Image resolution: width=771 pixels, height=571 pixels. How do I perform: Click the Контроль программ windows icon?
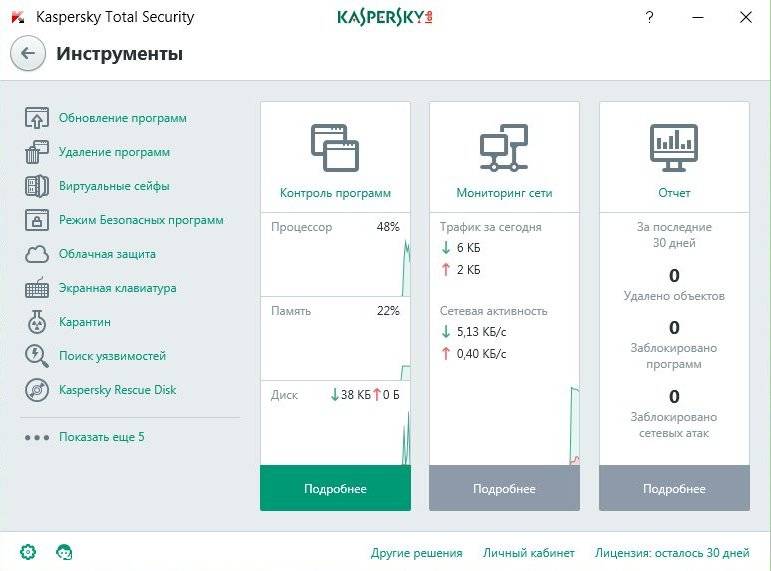(x=335, y=148)
